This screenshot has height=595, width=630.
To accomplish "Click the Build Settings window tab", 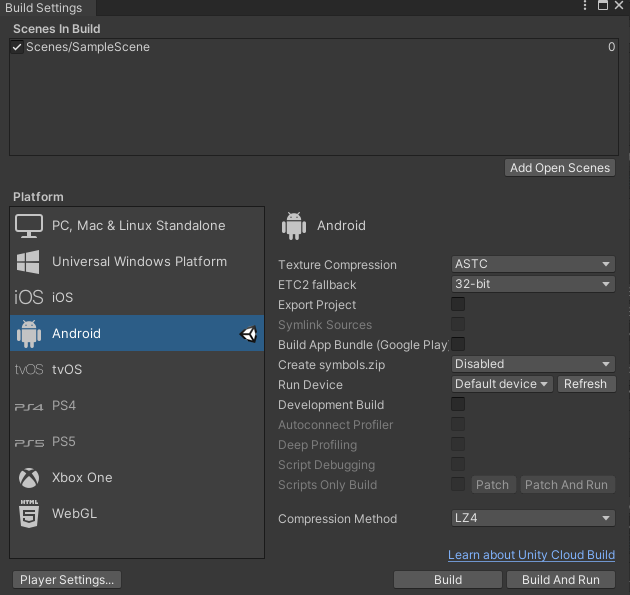I will pyautogui.click(x=44, y=8).
